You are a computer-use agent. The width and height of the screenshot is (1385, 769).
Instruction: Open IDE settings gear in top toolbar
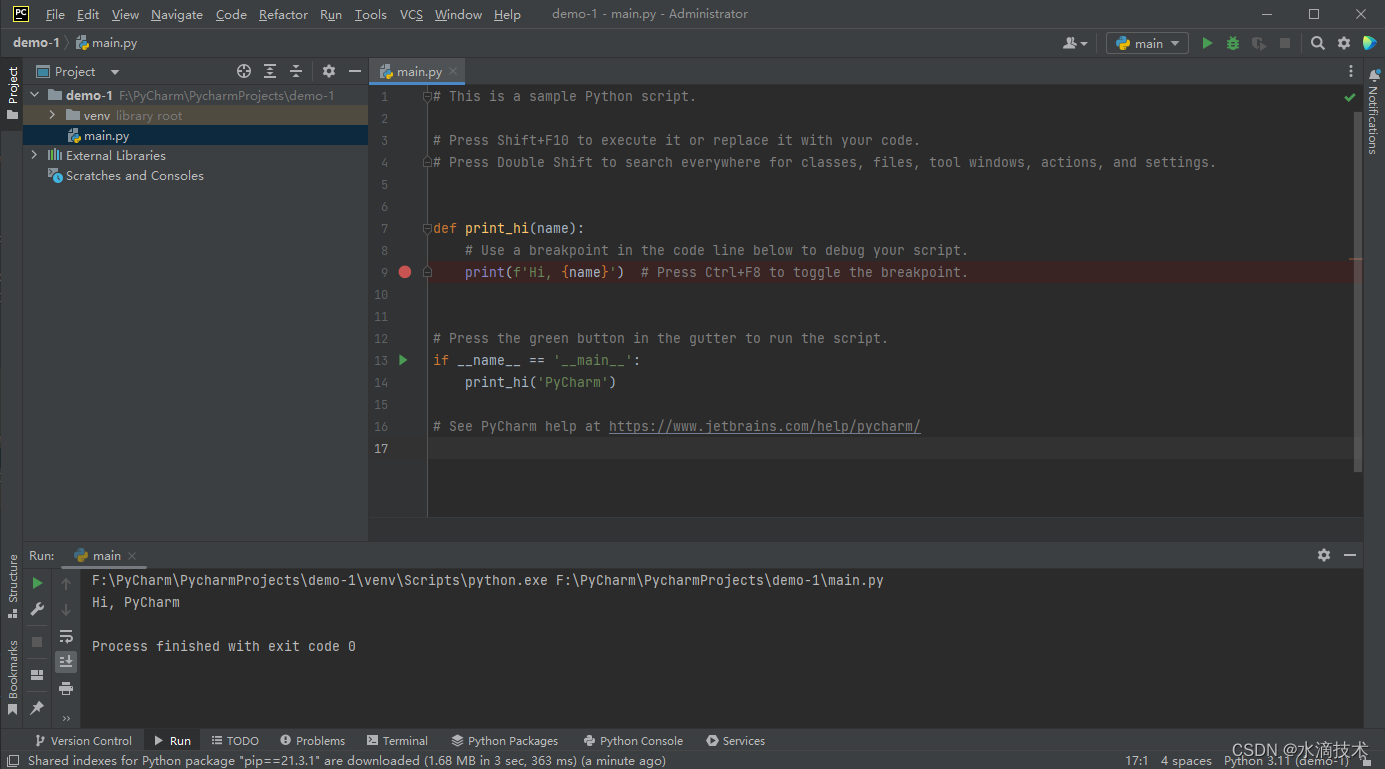tap(1344, 43)
